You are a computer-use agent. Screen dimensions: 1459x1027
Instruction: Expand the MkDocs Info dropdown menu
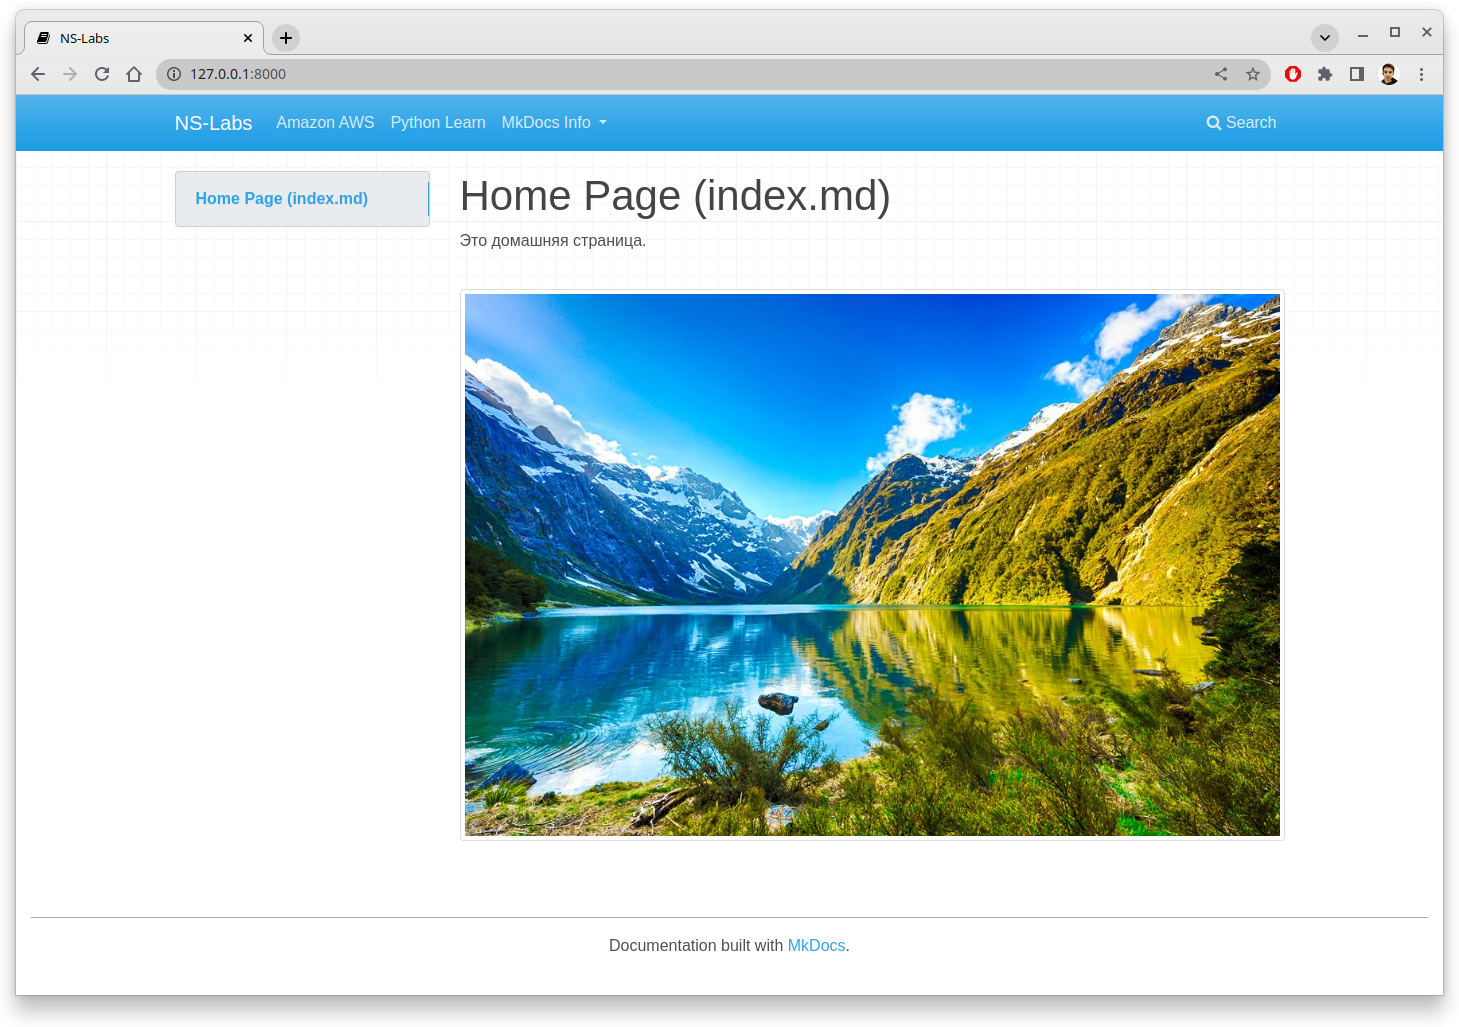tap(554, 122)
